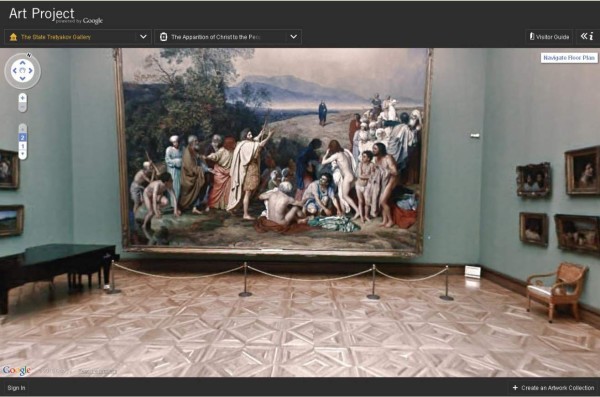Screen dimensions: 600x397
Task: Click the artwork dropdown chevron arrow
Action: click(293, 37)
